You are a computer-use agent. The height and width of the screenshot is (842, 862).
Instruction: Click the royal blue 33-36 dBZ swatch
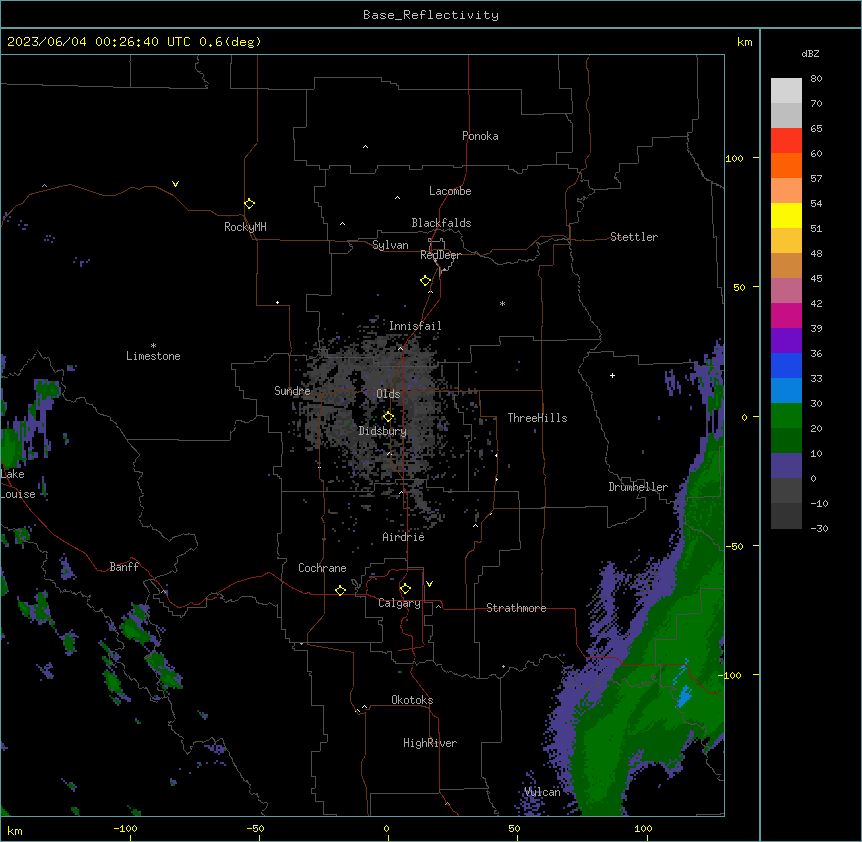pyautogui.click(x=786, y=365)
